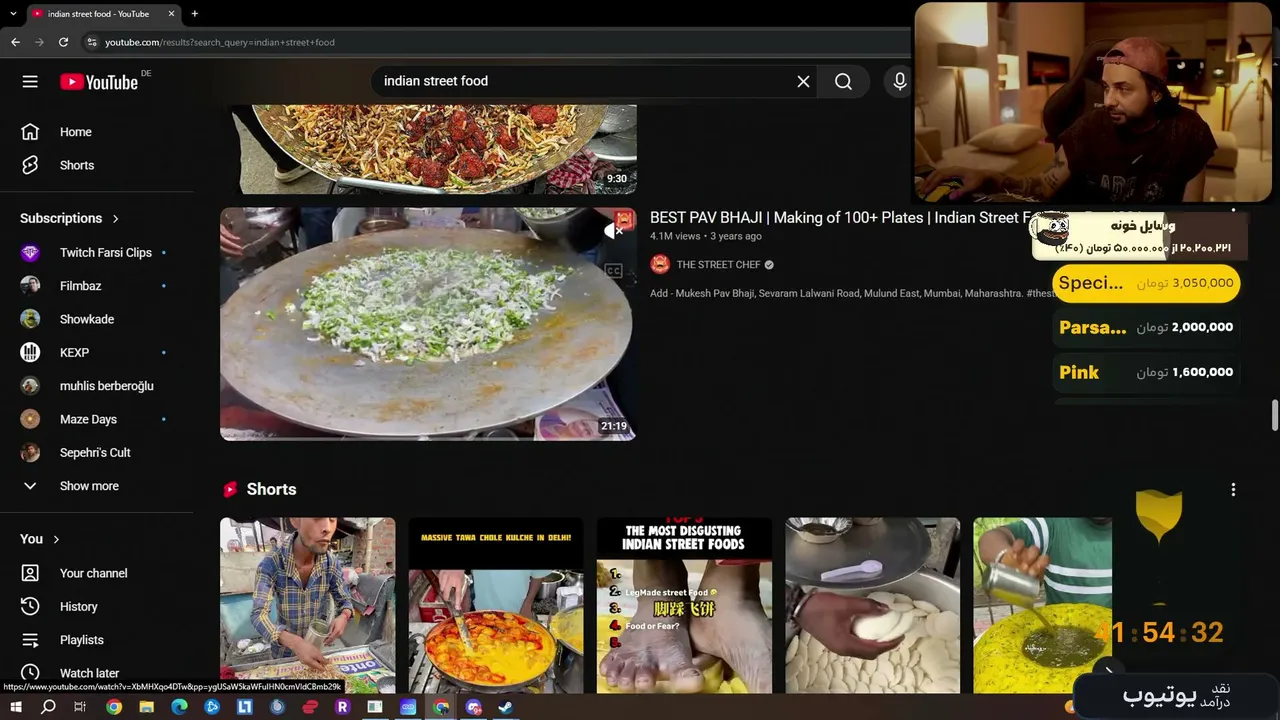The height and width of the screenshot is (720, 1280).
Task: Clear the search box with the X
Action: coord(803,82)
